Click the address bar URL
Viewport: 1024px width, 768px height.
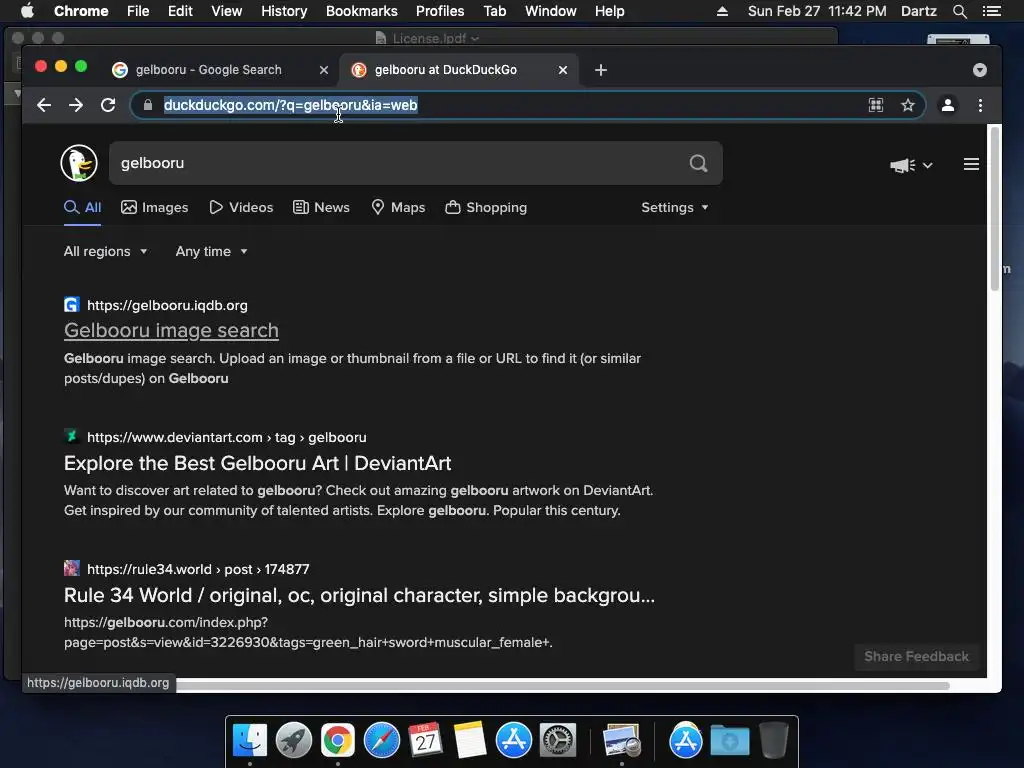(291, 105)
